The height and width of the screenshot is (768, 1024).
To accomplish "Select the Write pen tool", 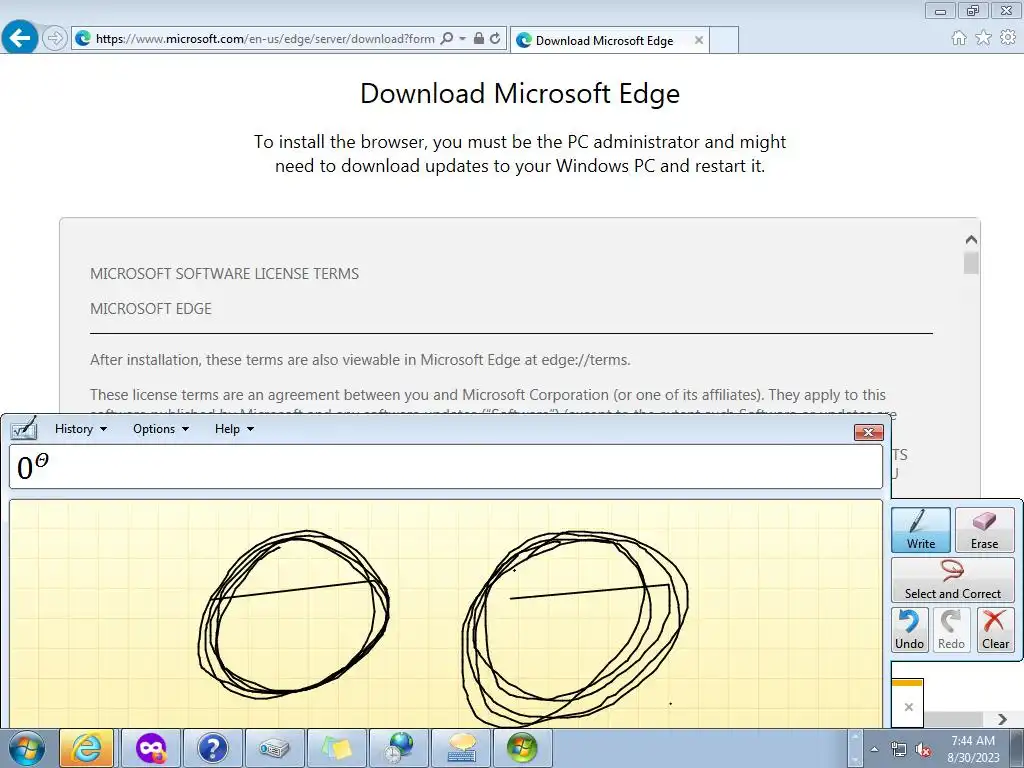I will tap(920, 530).
